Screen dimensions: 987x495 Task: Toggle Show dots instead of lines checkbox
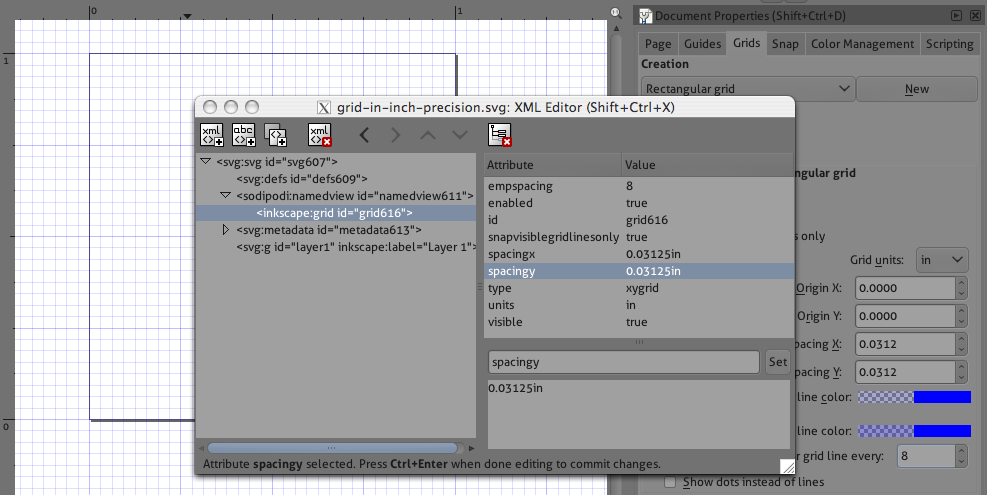click(670, 482)
